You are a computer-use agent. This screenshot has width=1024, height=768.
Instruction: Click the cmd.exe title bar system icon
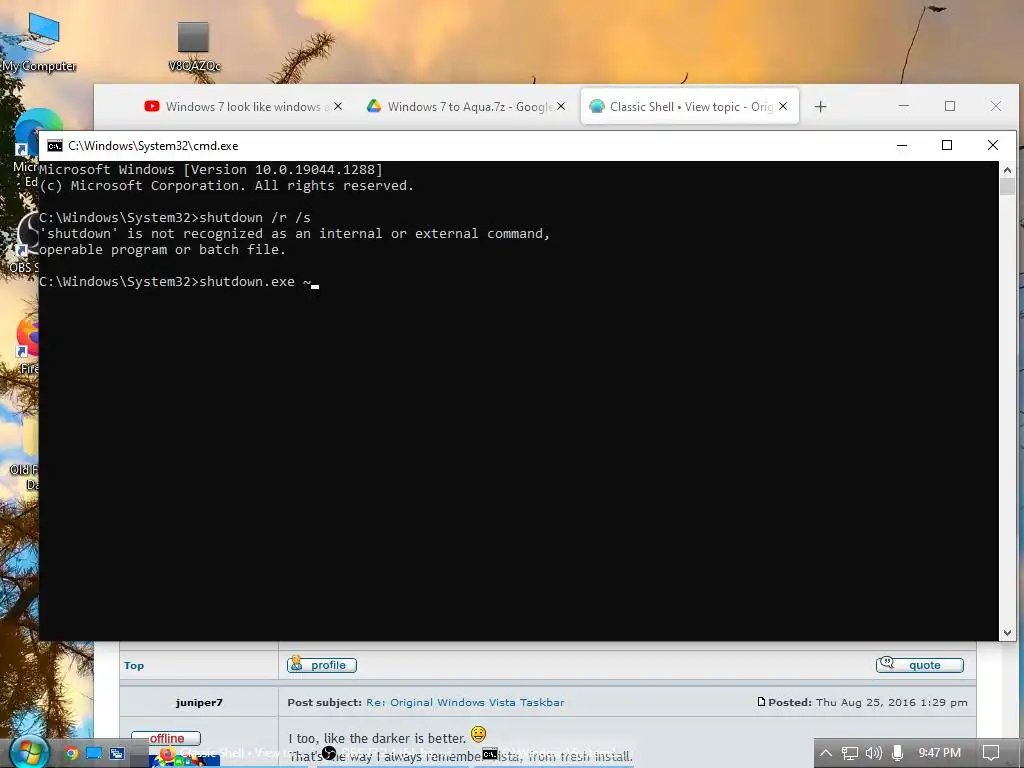(x=55, y=146)
